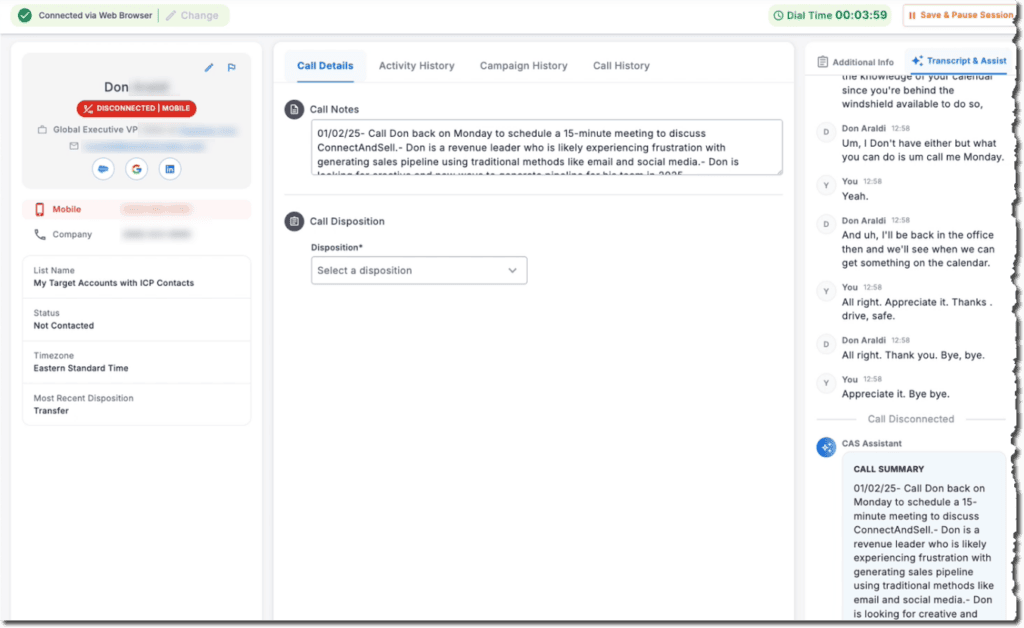Click the Additional Info document icon
This screenshot has width=1024, height=628.
point(823,61)
